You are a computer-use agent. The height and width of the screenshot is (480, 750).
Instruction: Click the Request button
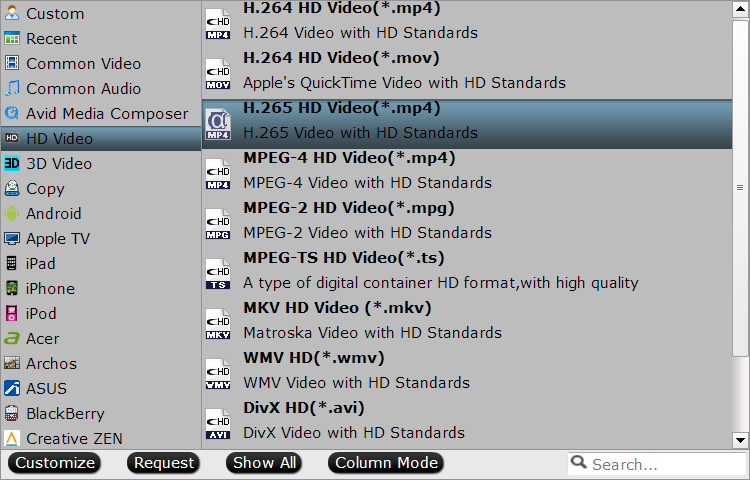(164, 463)
